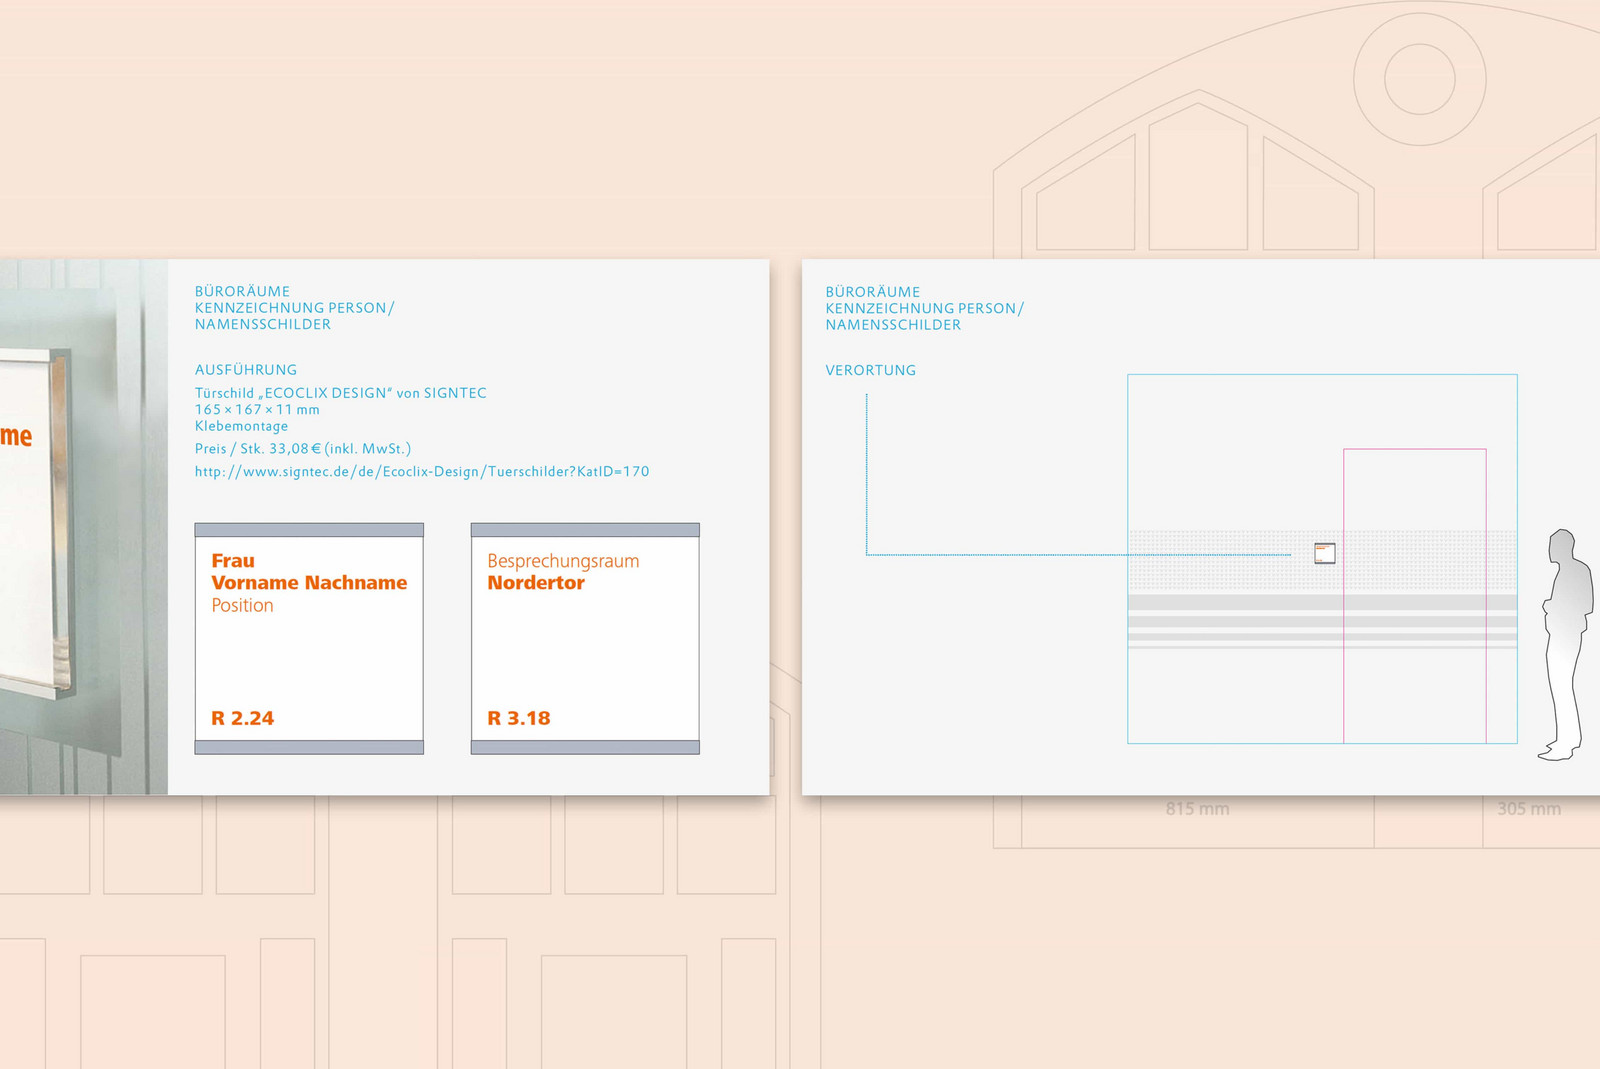This screenshot has width=1600, height=1069.
Task: Click the small door sign icon in diagram
Action: coord(1325,553)
